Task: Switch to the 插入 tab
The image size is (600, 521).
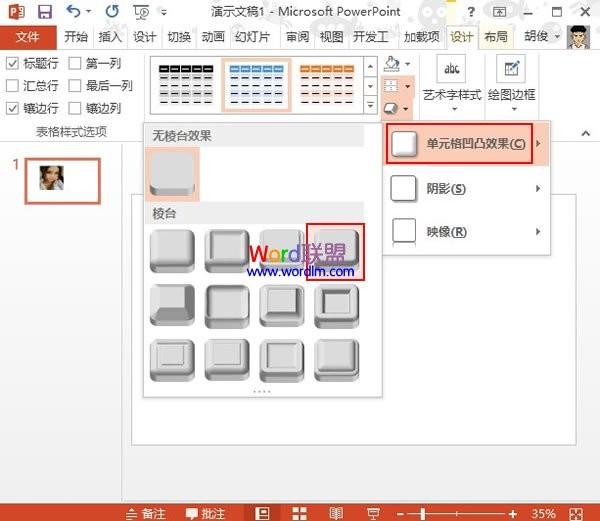Action: 110,37
